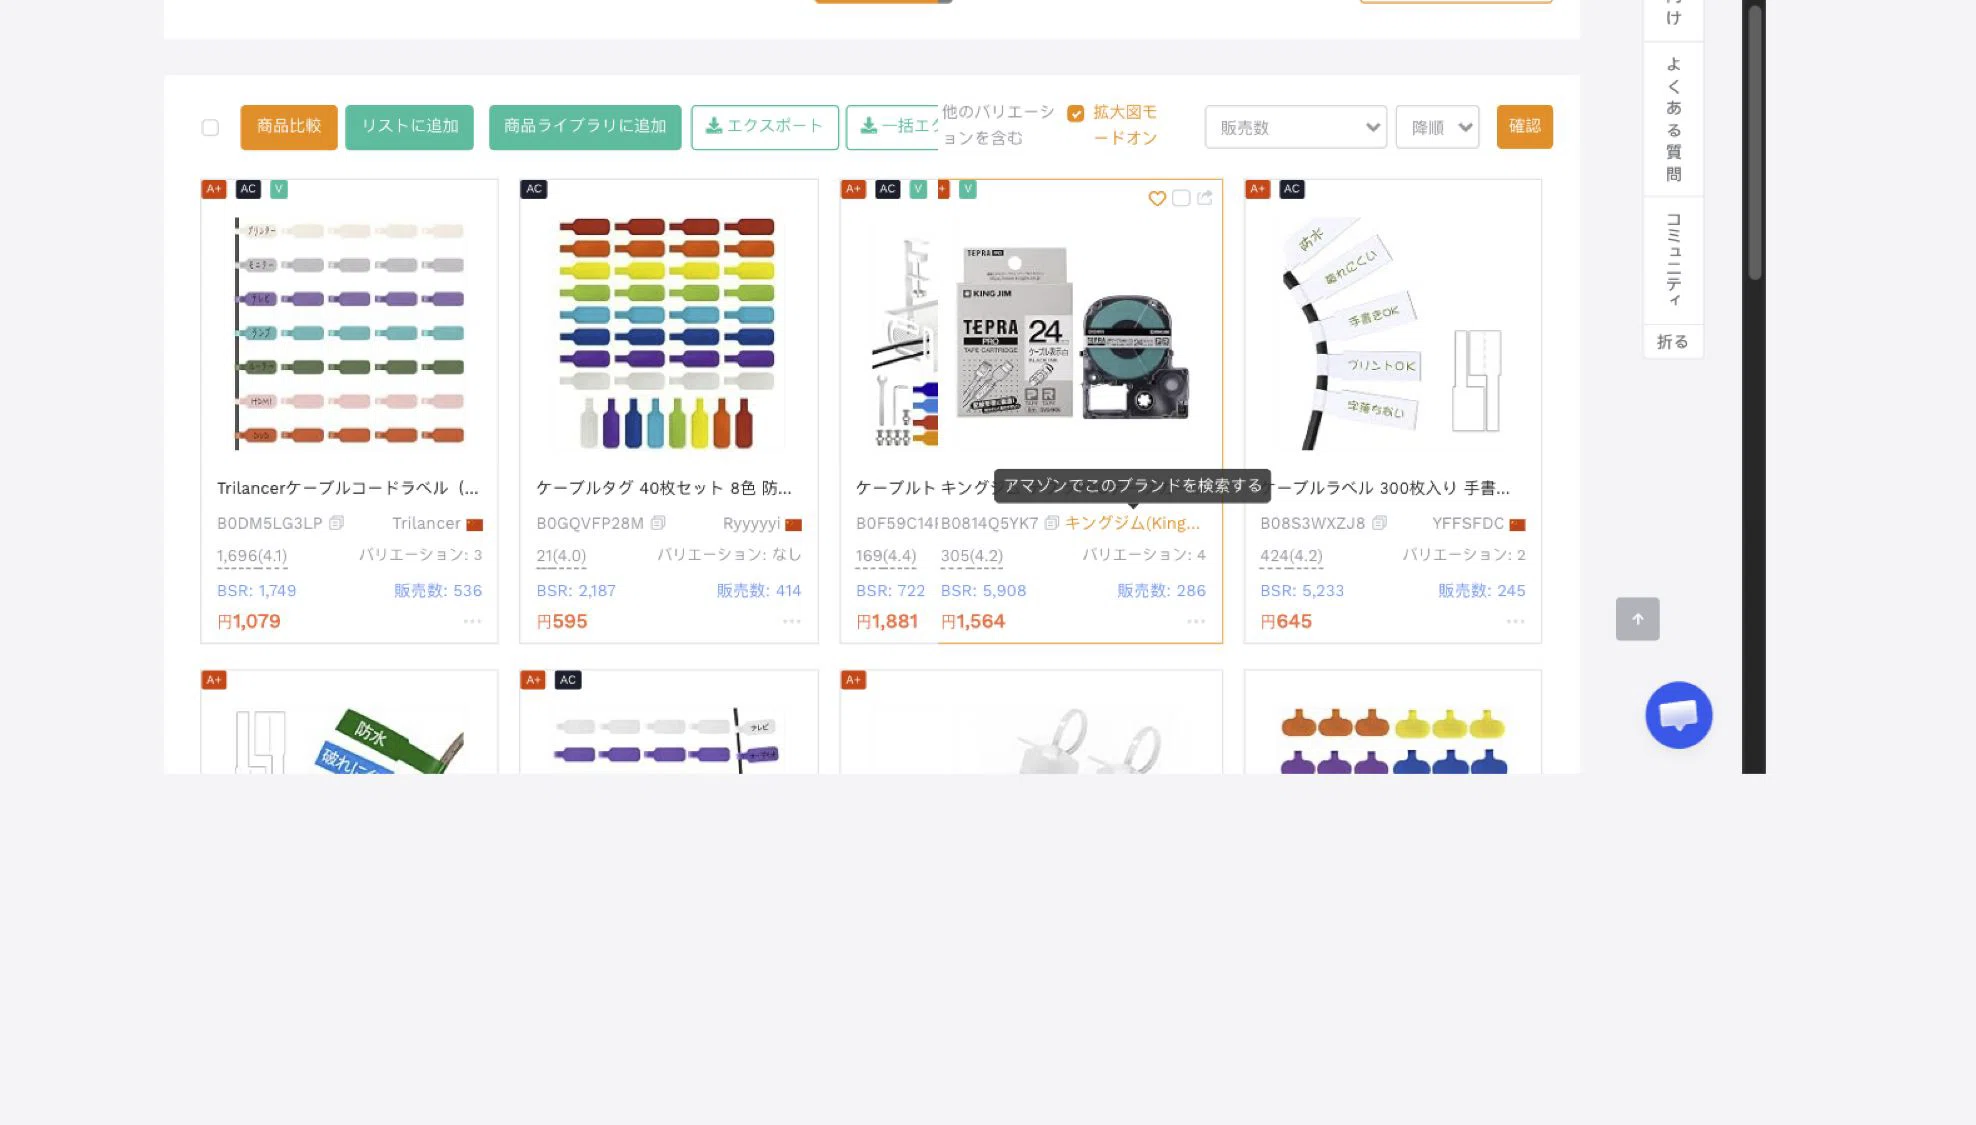Copy ASIN B0GQVFP28M with the copy icon
Screen dimensions: 1976x1125
tap(658, 523)
